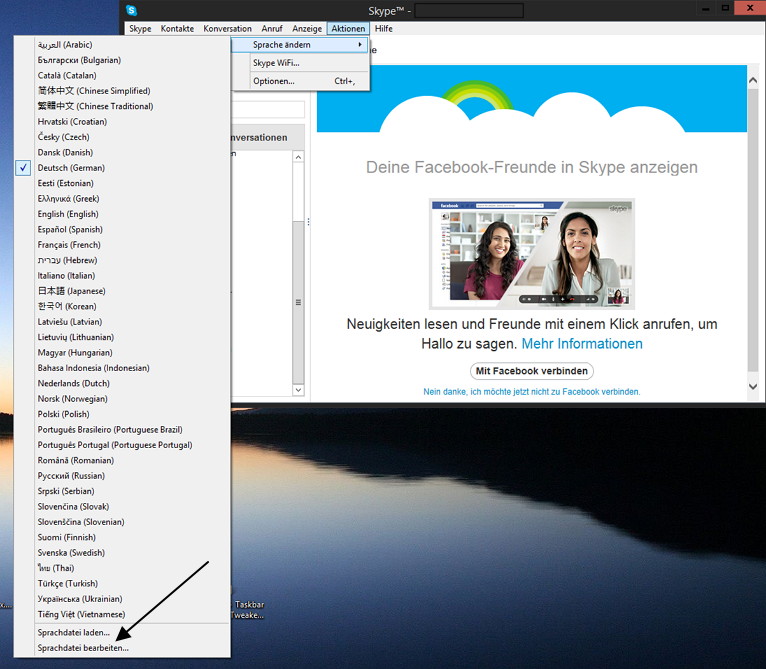
Task: Select Українська (Ukrainian)
Action: pos(122,599)
